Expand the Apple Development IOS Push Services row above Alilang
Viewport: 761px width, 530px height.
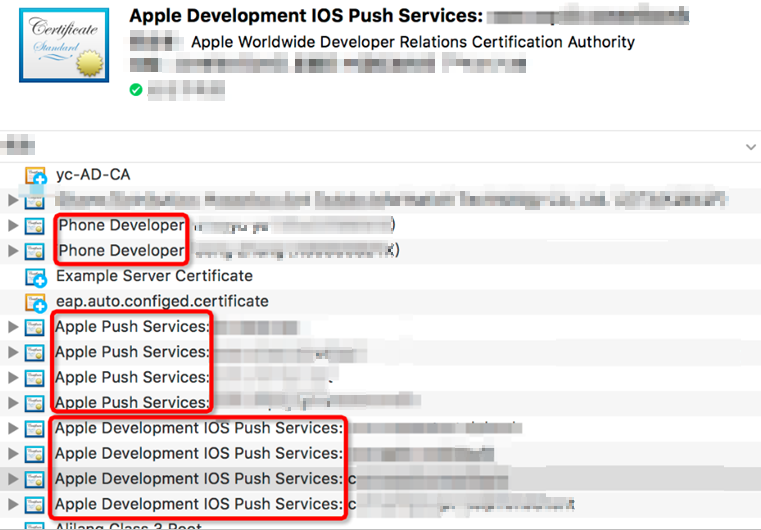coord(13,504)
